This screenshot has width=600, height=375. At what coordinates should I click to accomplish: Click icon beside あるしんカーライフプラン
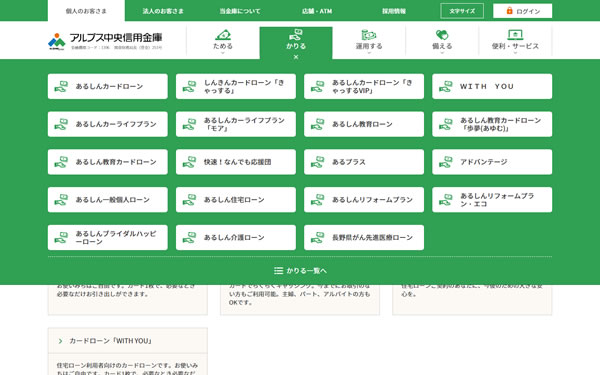pos(61,124)
